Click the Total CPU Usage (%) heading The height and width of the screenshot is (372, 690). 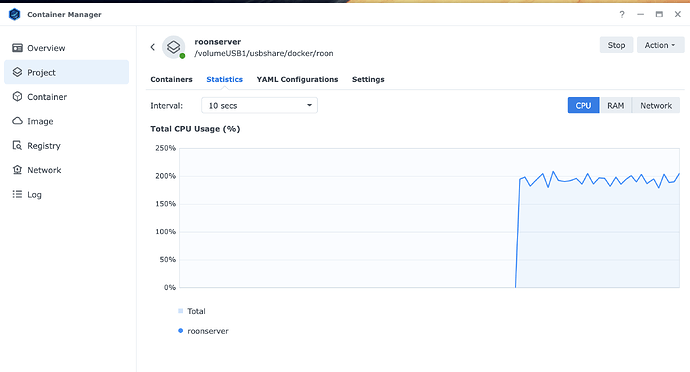[x=195, y=129]
